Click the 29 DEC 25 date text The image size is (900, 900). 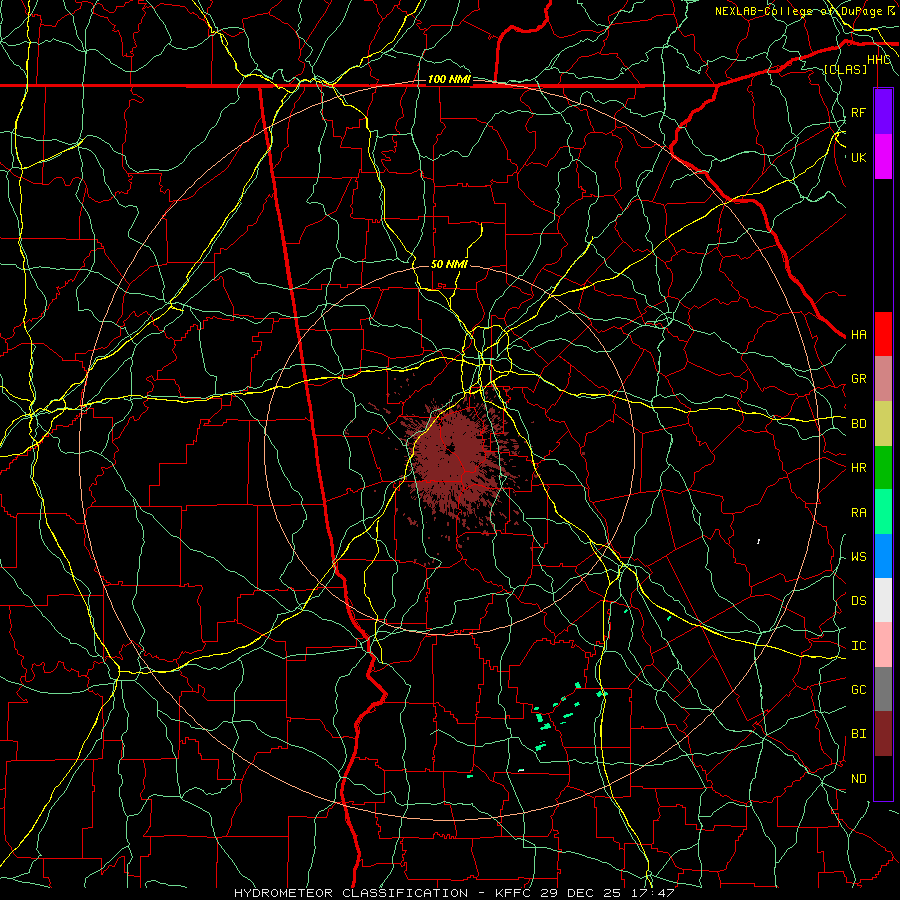click(x=585, y=893)
